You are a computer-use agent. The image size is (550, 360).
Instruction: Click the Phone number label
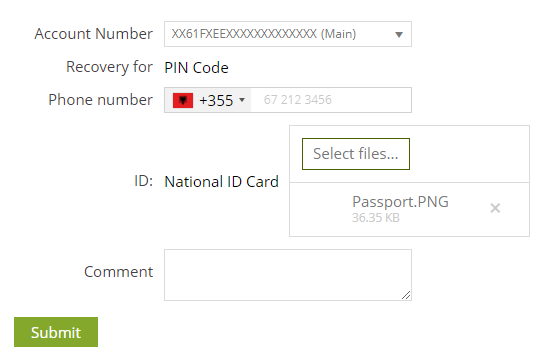tap(100, 100)
